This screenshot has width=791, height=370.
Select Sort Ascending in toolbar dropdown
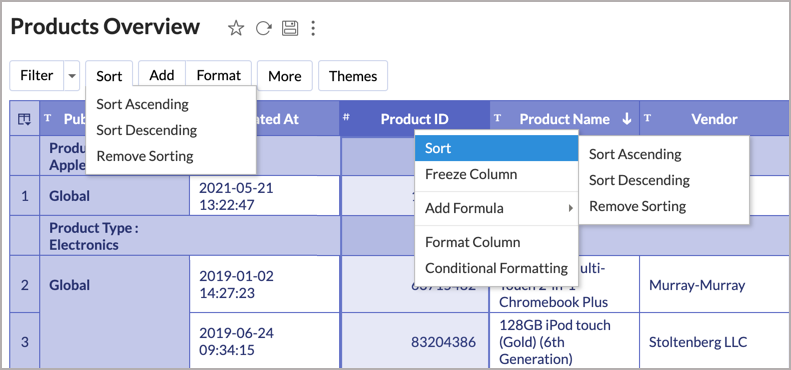(143, 104)
